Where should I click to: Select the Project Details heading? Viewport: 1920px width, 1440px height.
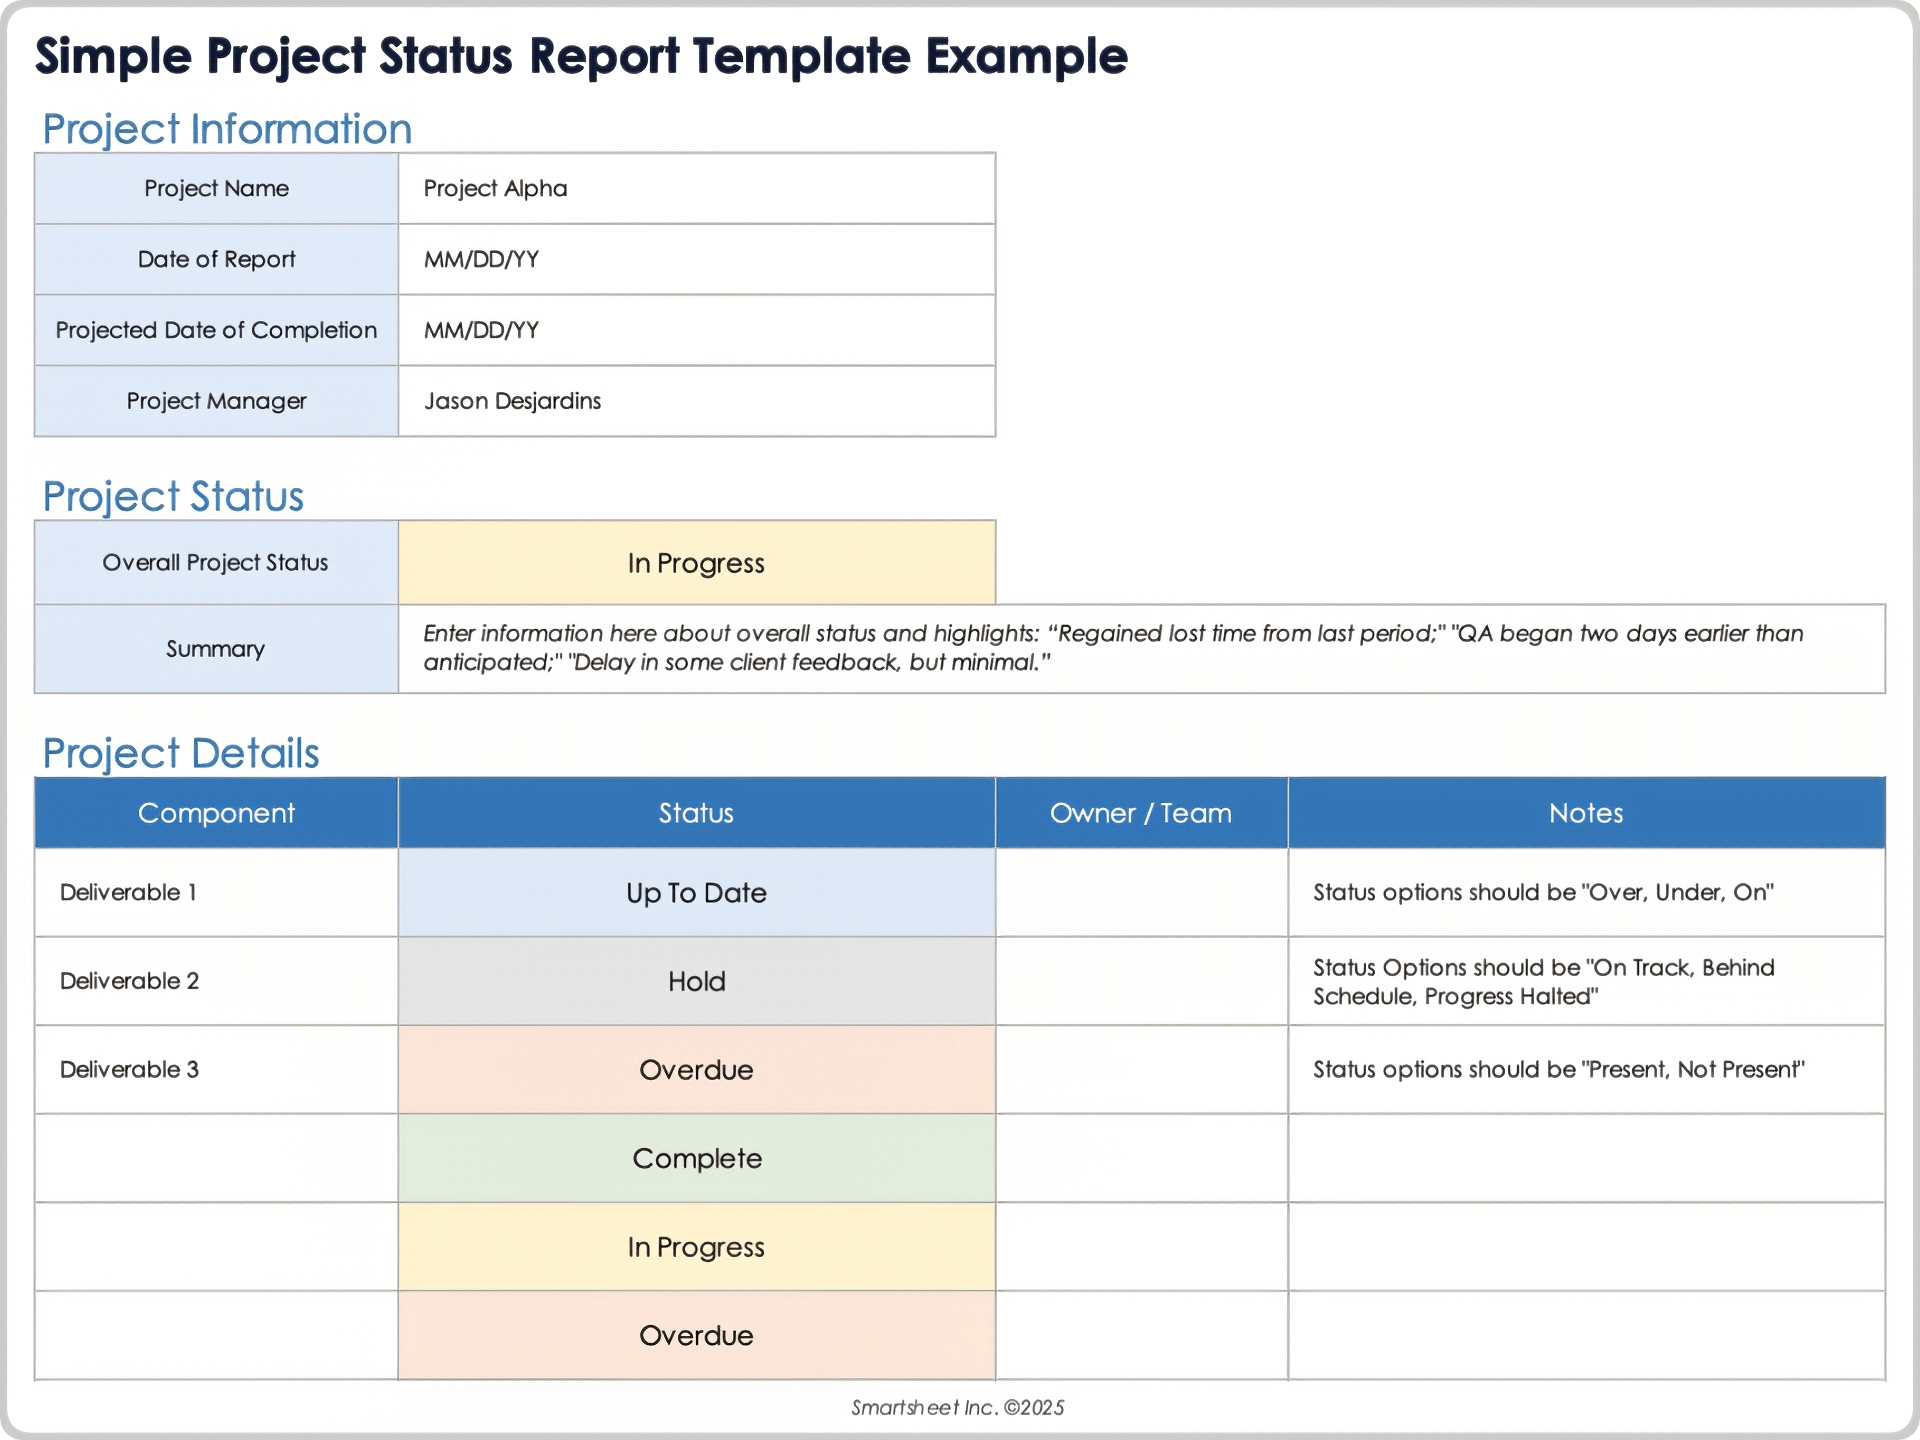tap(180, 753)
